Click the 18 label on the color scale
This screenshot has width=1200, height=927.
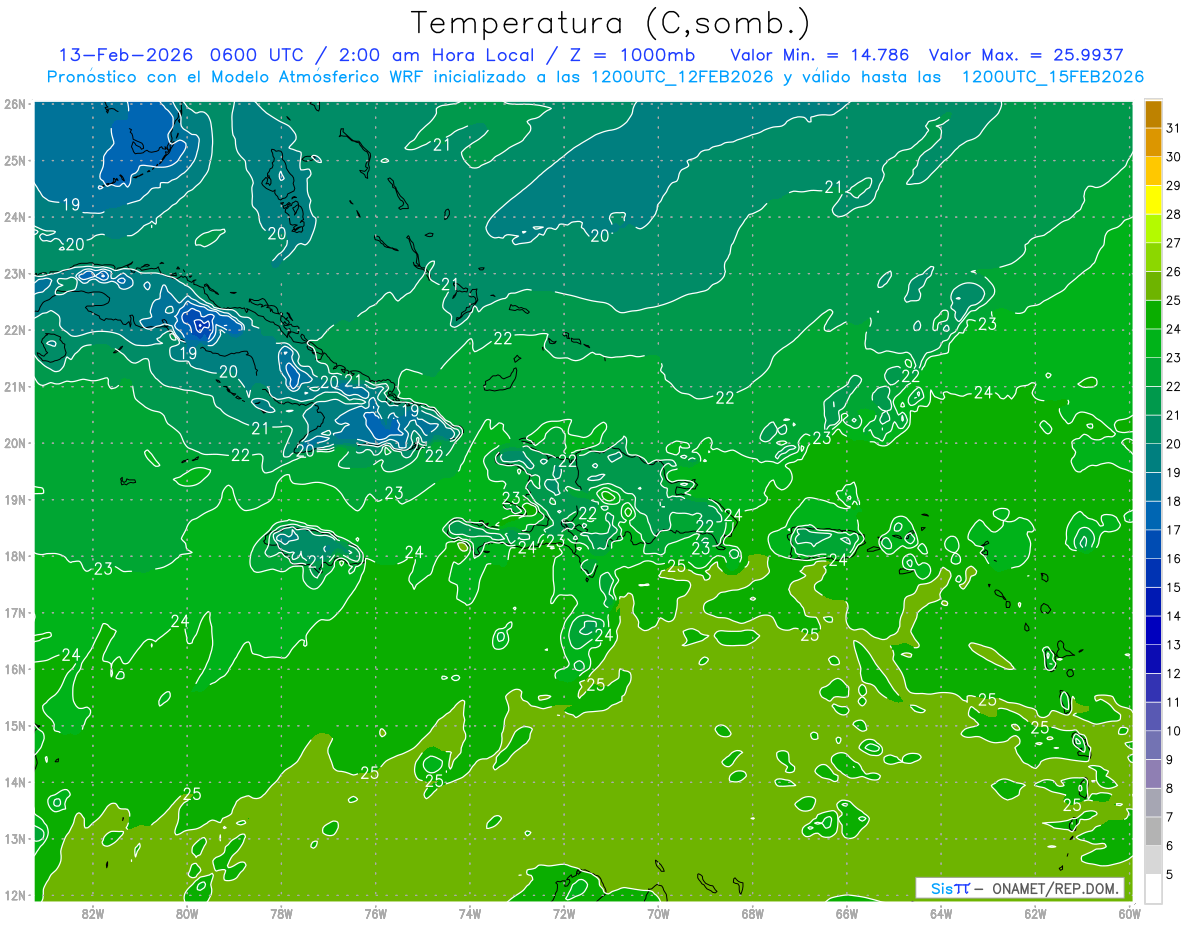(1173, 502)
